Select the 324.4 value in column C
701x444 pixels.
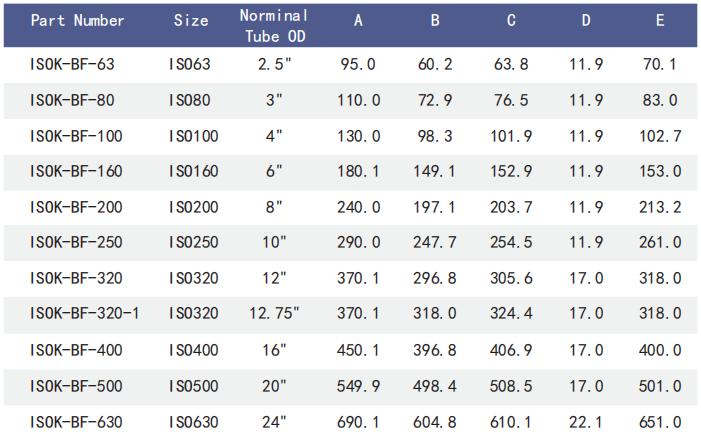click(512, 314)
